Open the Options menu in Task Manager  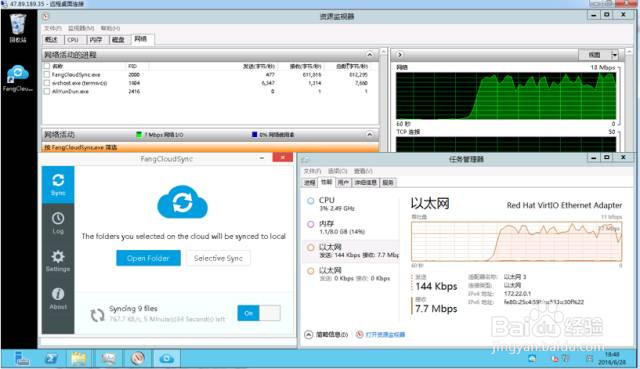(337, 171)
